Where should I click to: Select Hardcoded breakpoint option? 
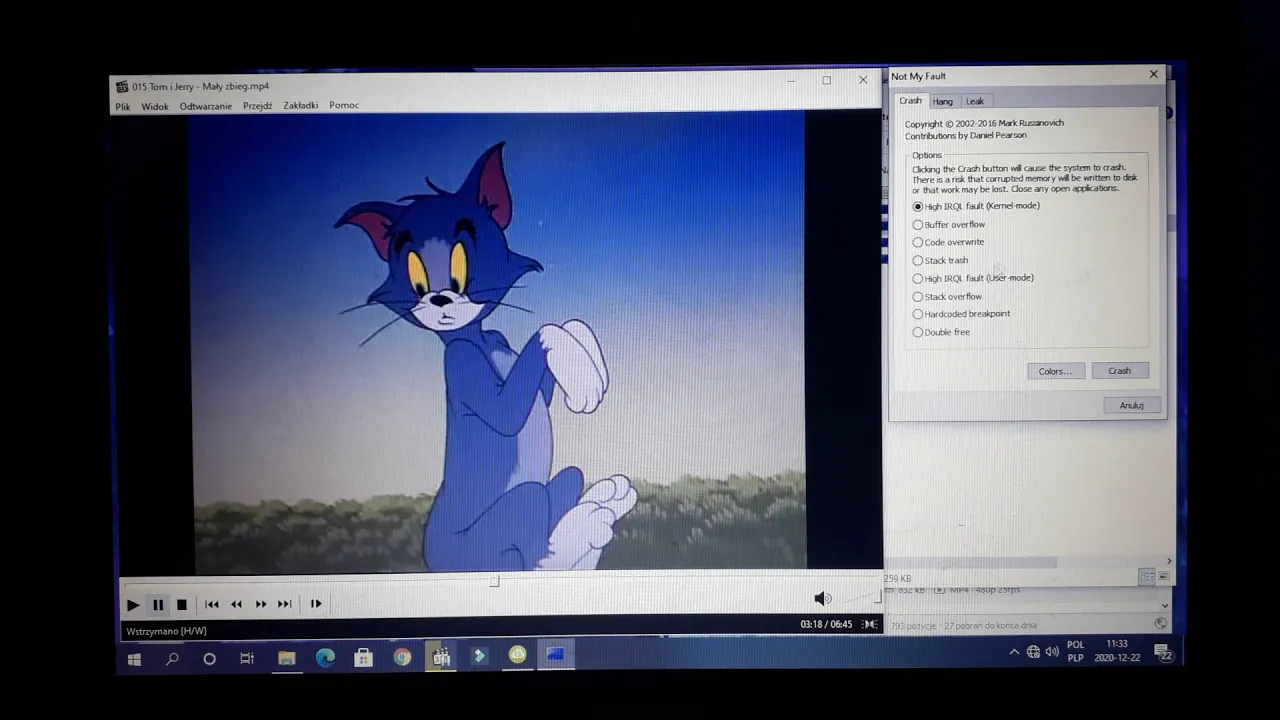961,314
